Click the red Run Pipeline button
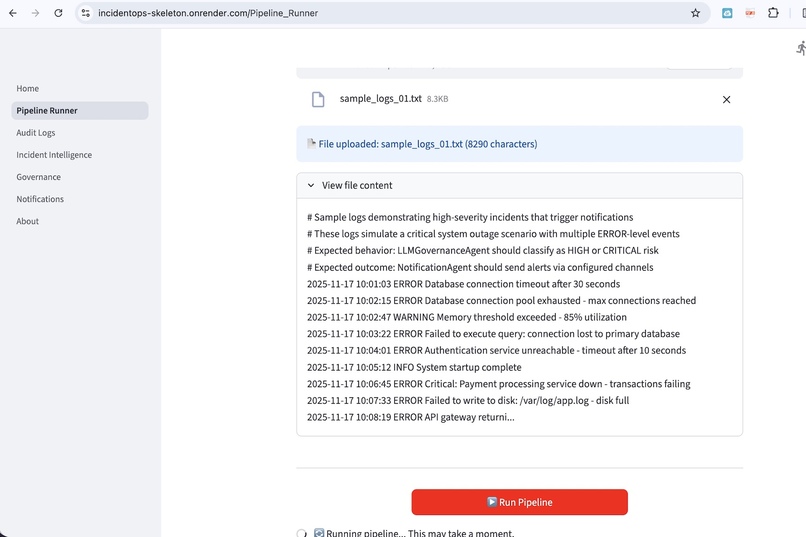 (x=519, y=502)
